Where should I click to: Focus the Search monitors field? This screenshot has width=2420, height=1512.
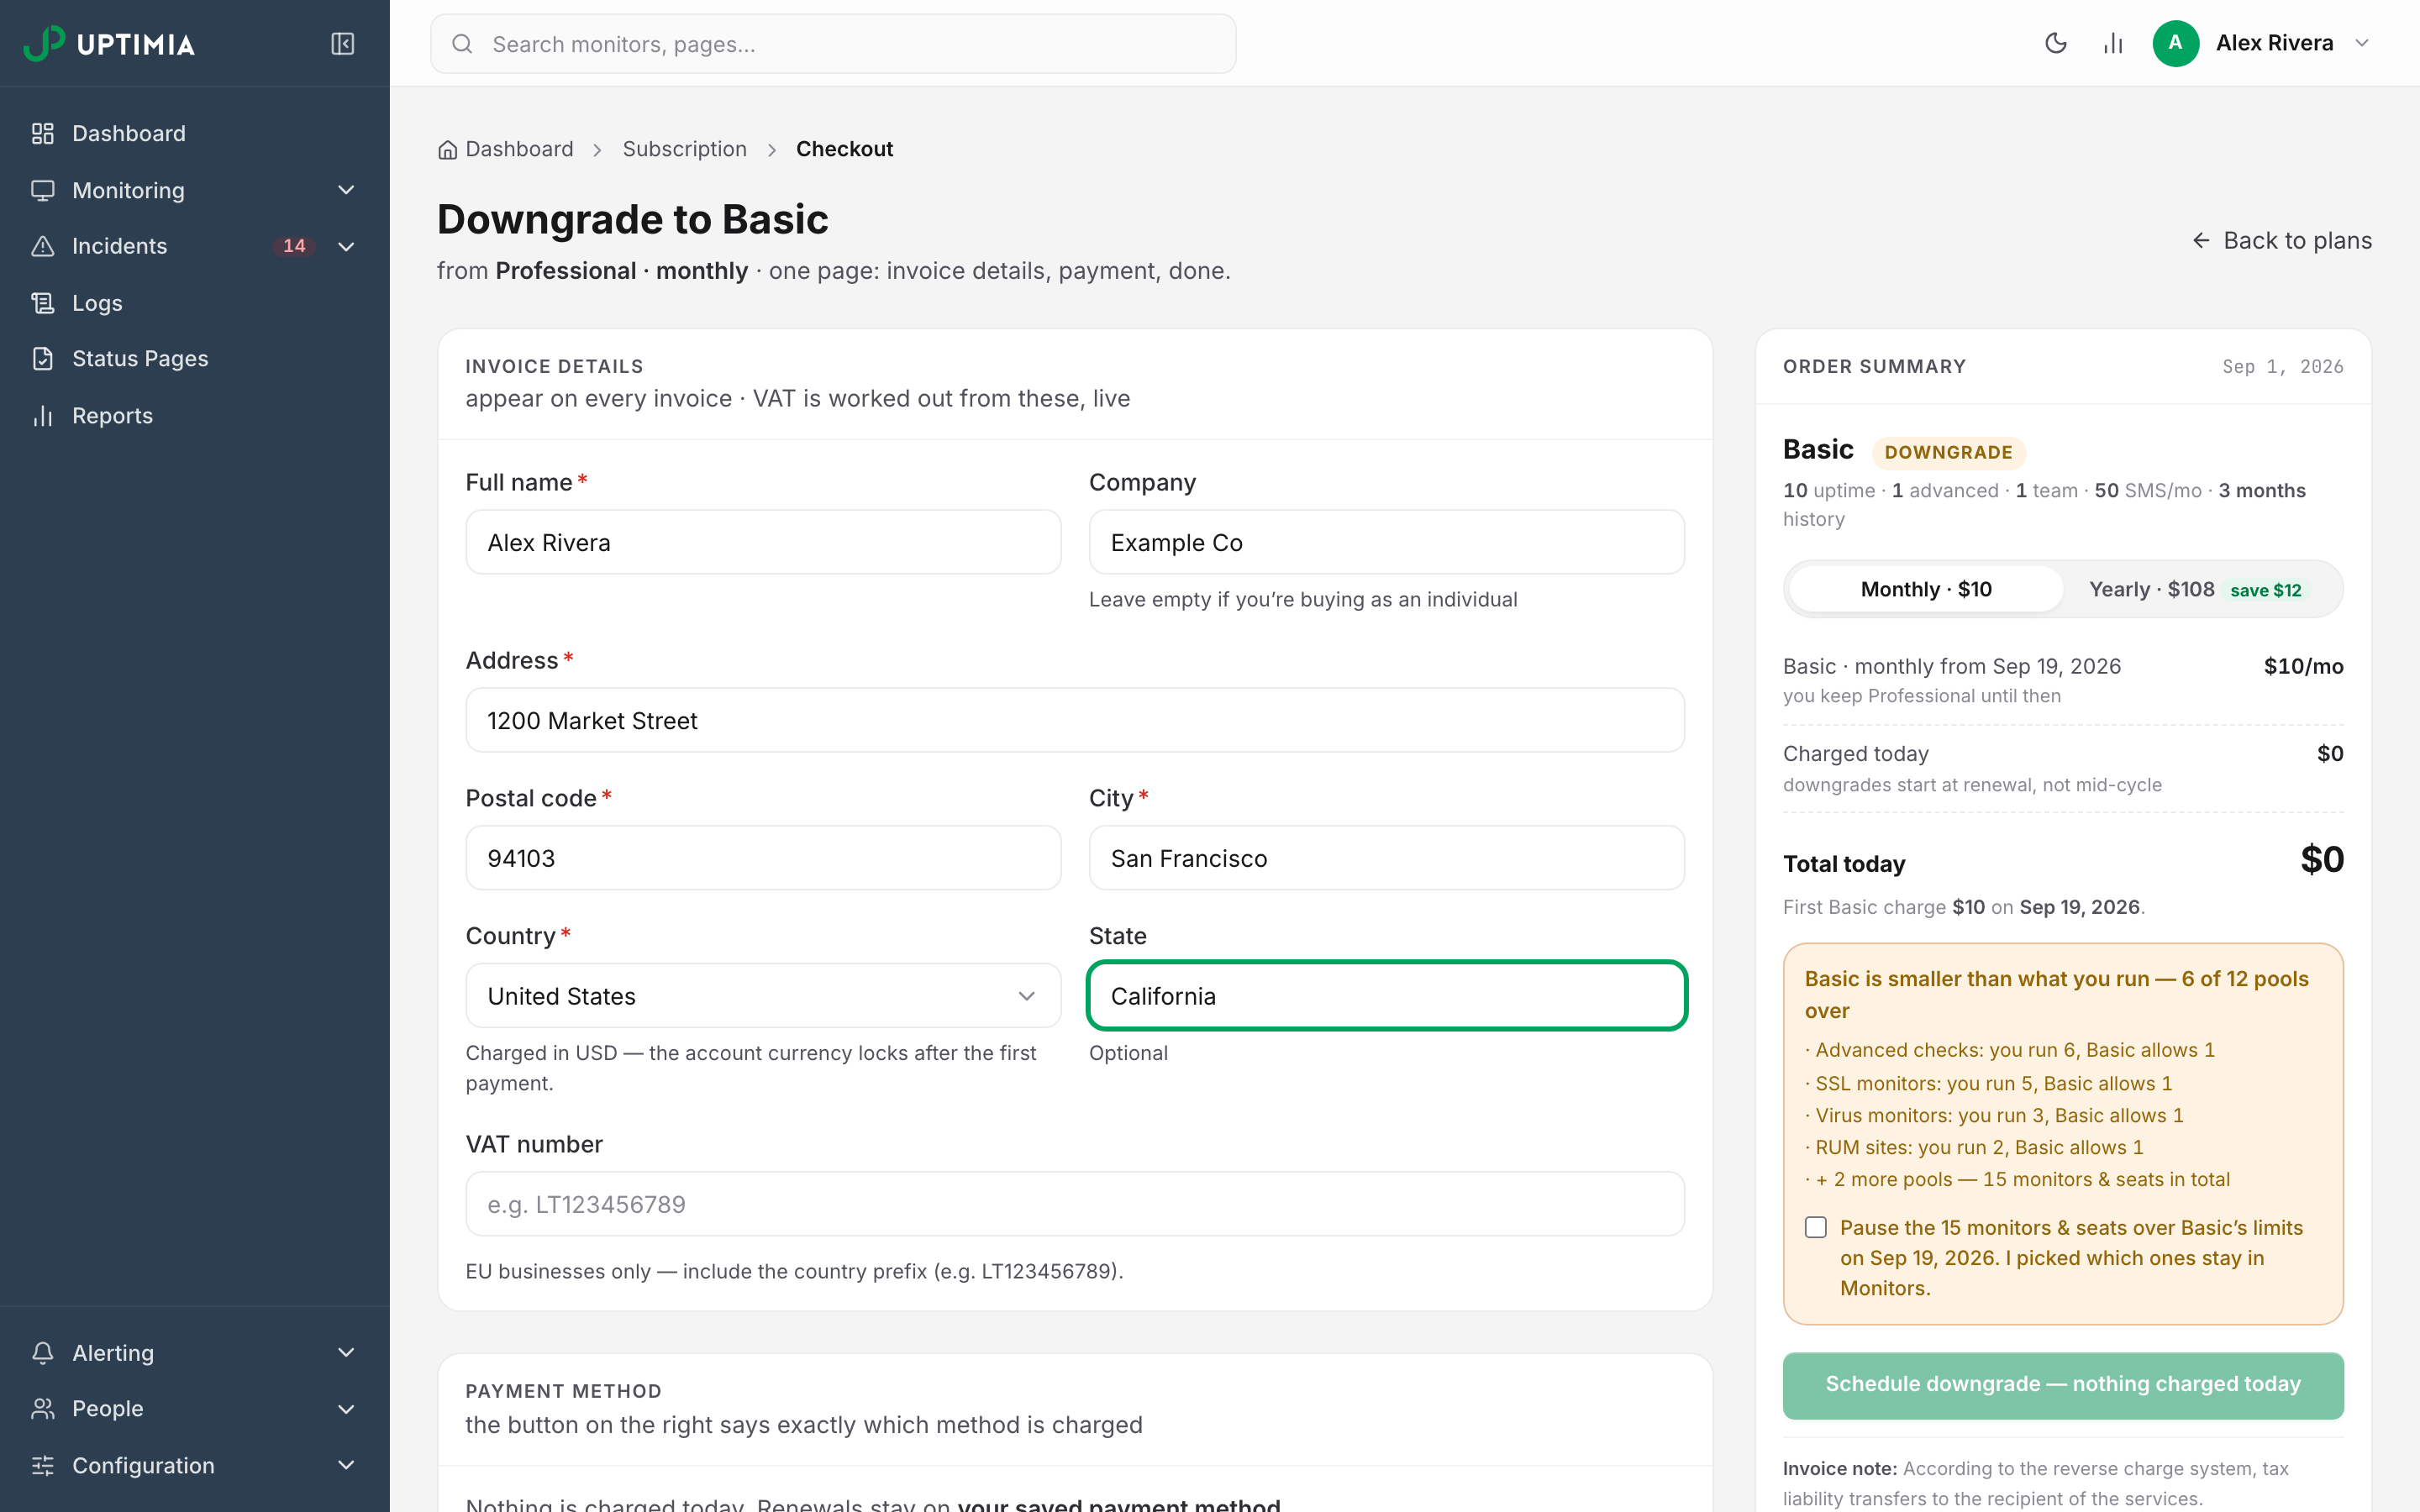click(833, 44)
